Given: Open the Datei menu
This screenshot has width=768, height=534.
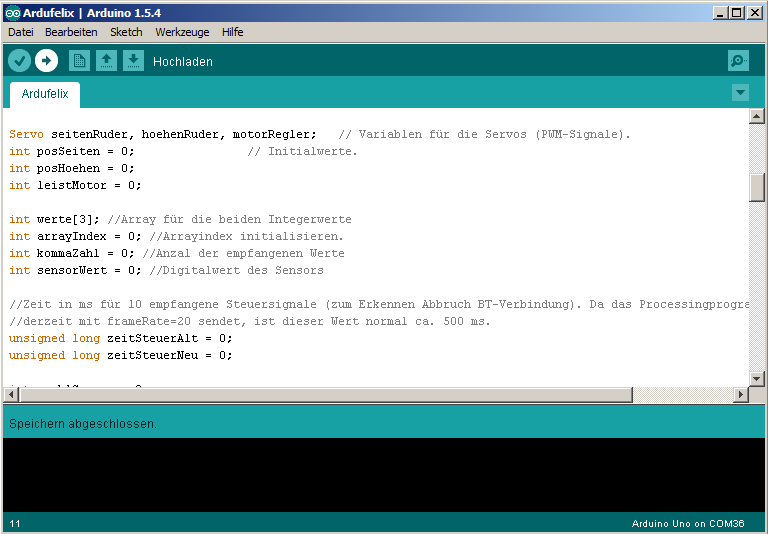Looking at the screenshot, I should pyautogui.click(x=21, y=32).
